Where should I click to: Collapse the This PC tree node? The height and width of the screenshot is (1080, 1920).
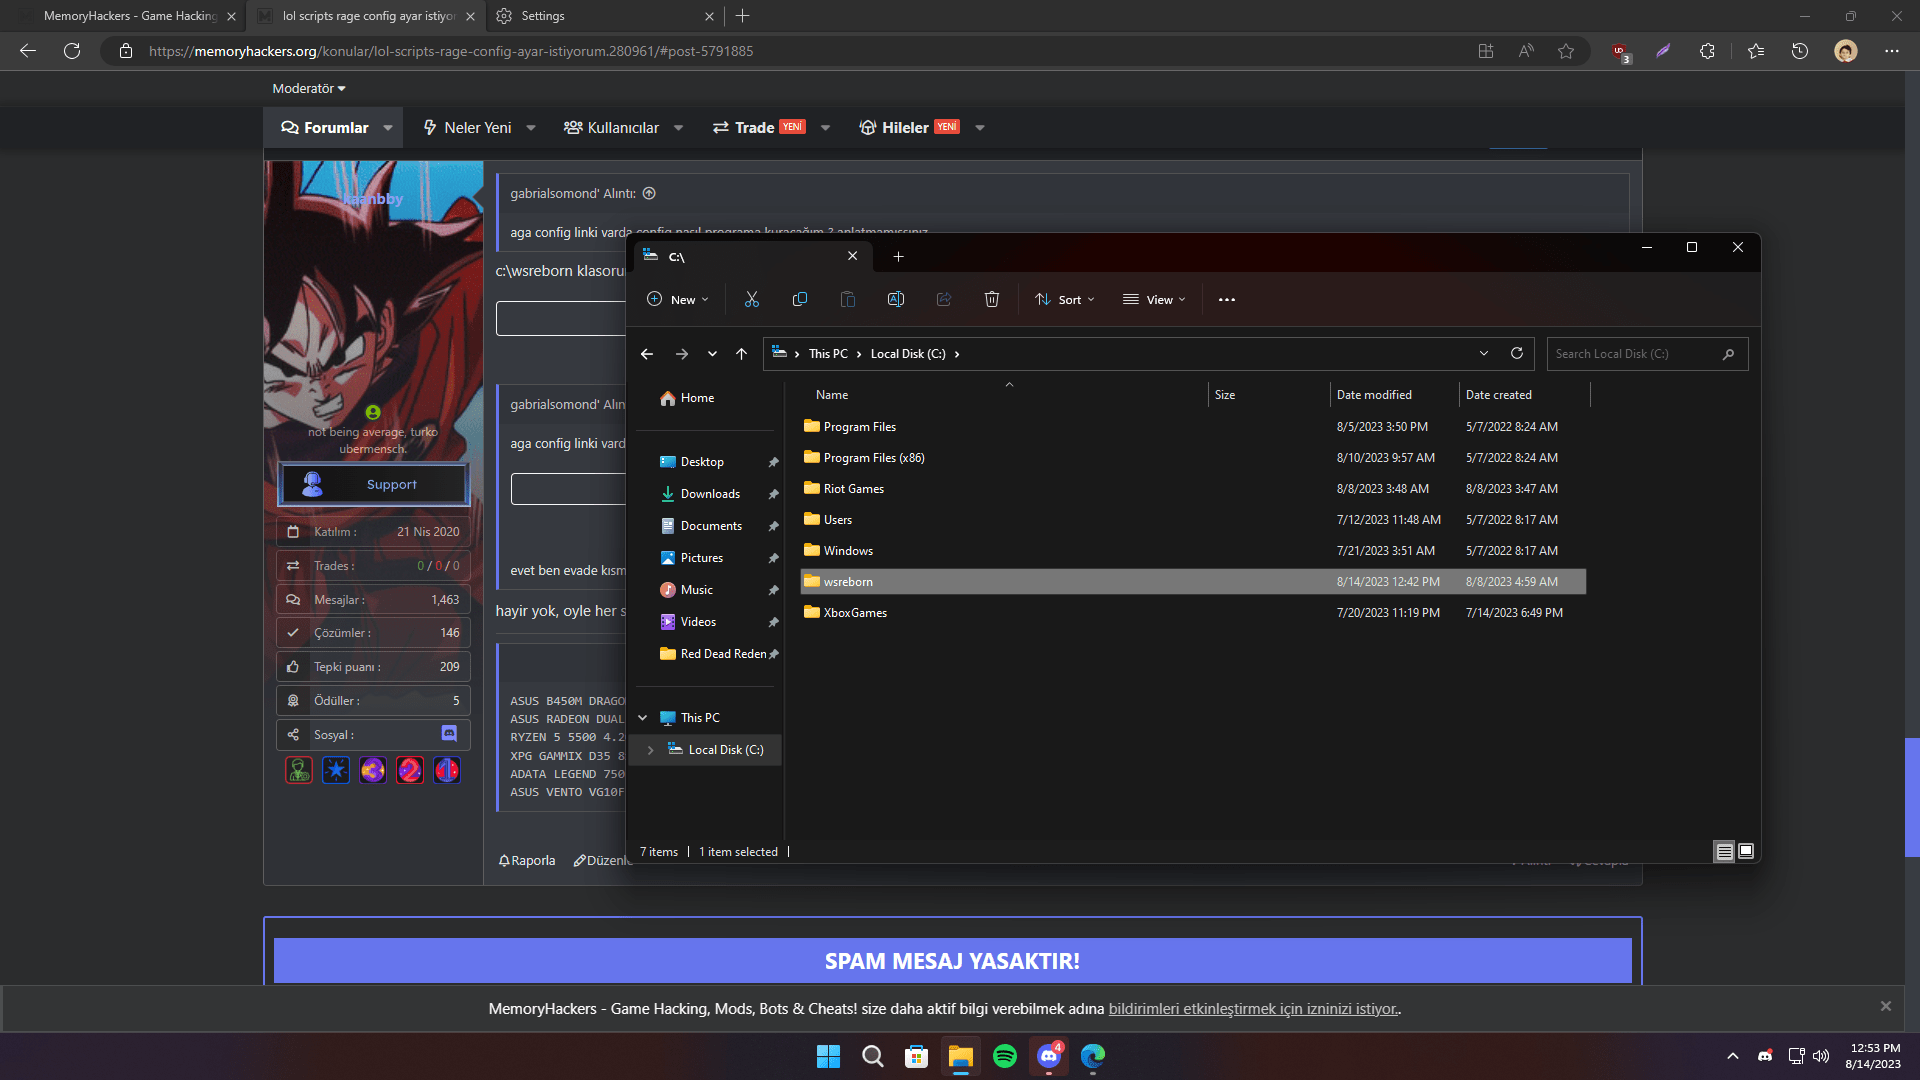click(x=643, y=718)
